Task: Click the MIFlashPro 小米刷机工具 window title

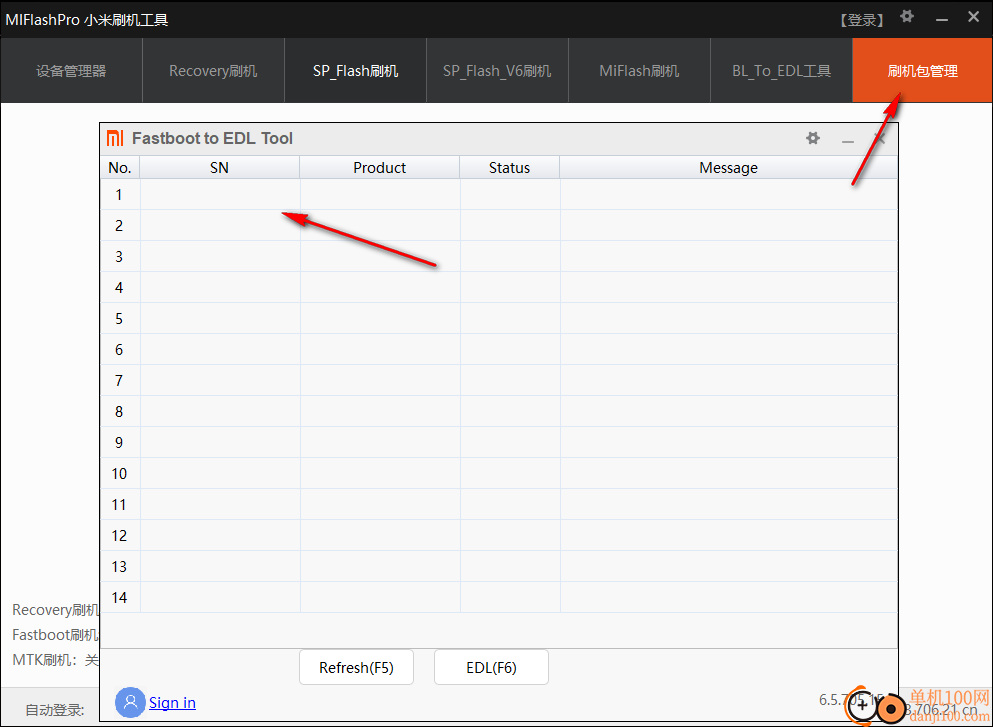Action: pyautogui.click(x=87, y=20)
